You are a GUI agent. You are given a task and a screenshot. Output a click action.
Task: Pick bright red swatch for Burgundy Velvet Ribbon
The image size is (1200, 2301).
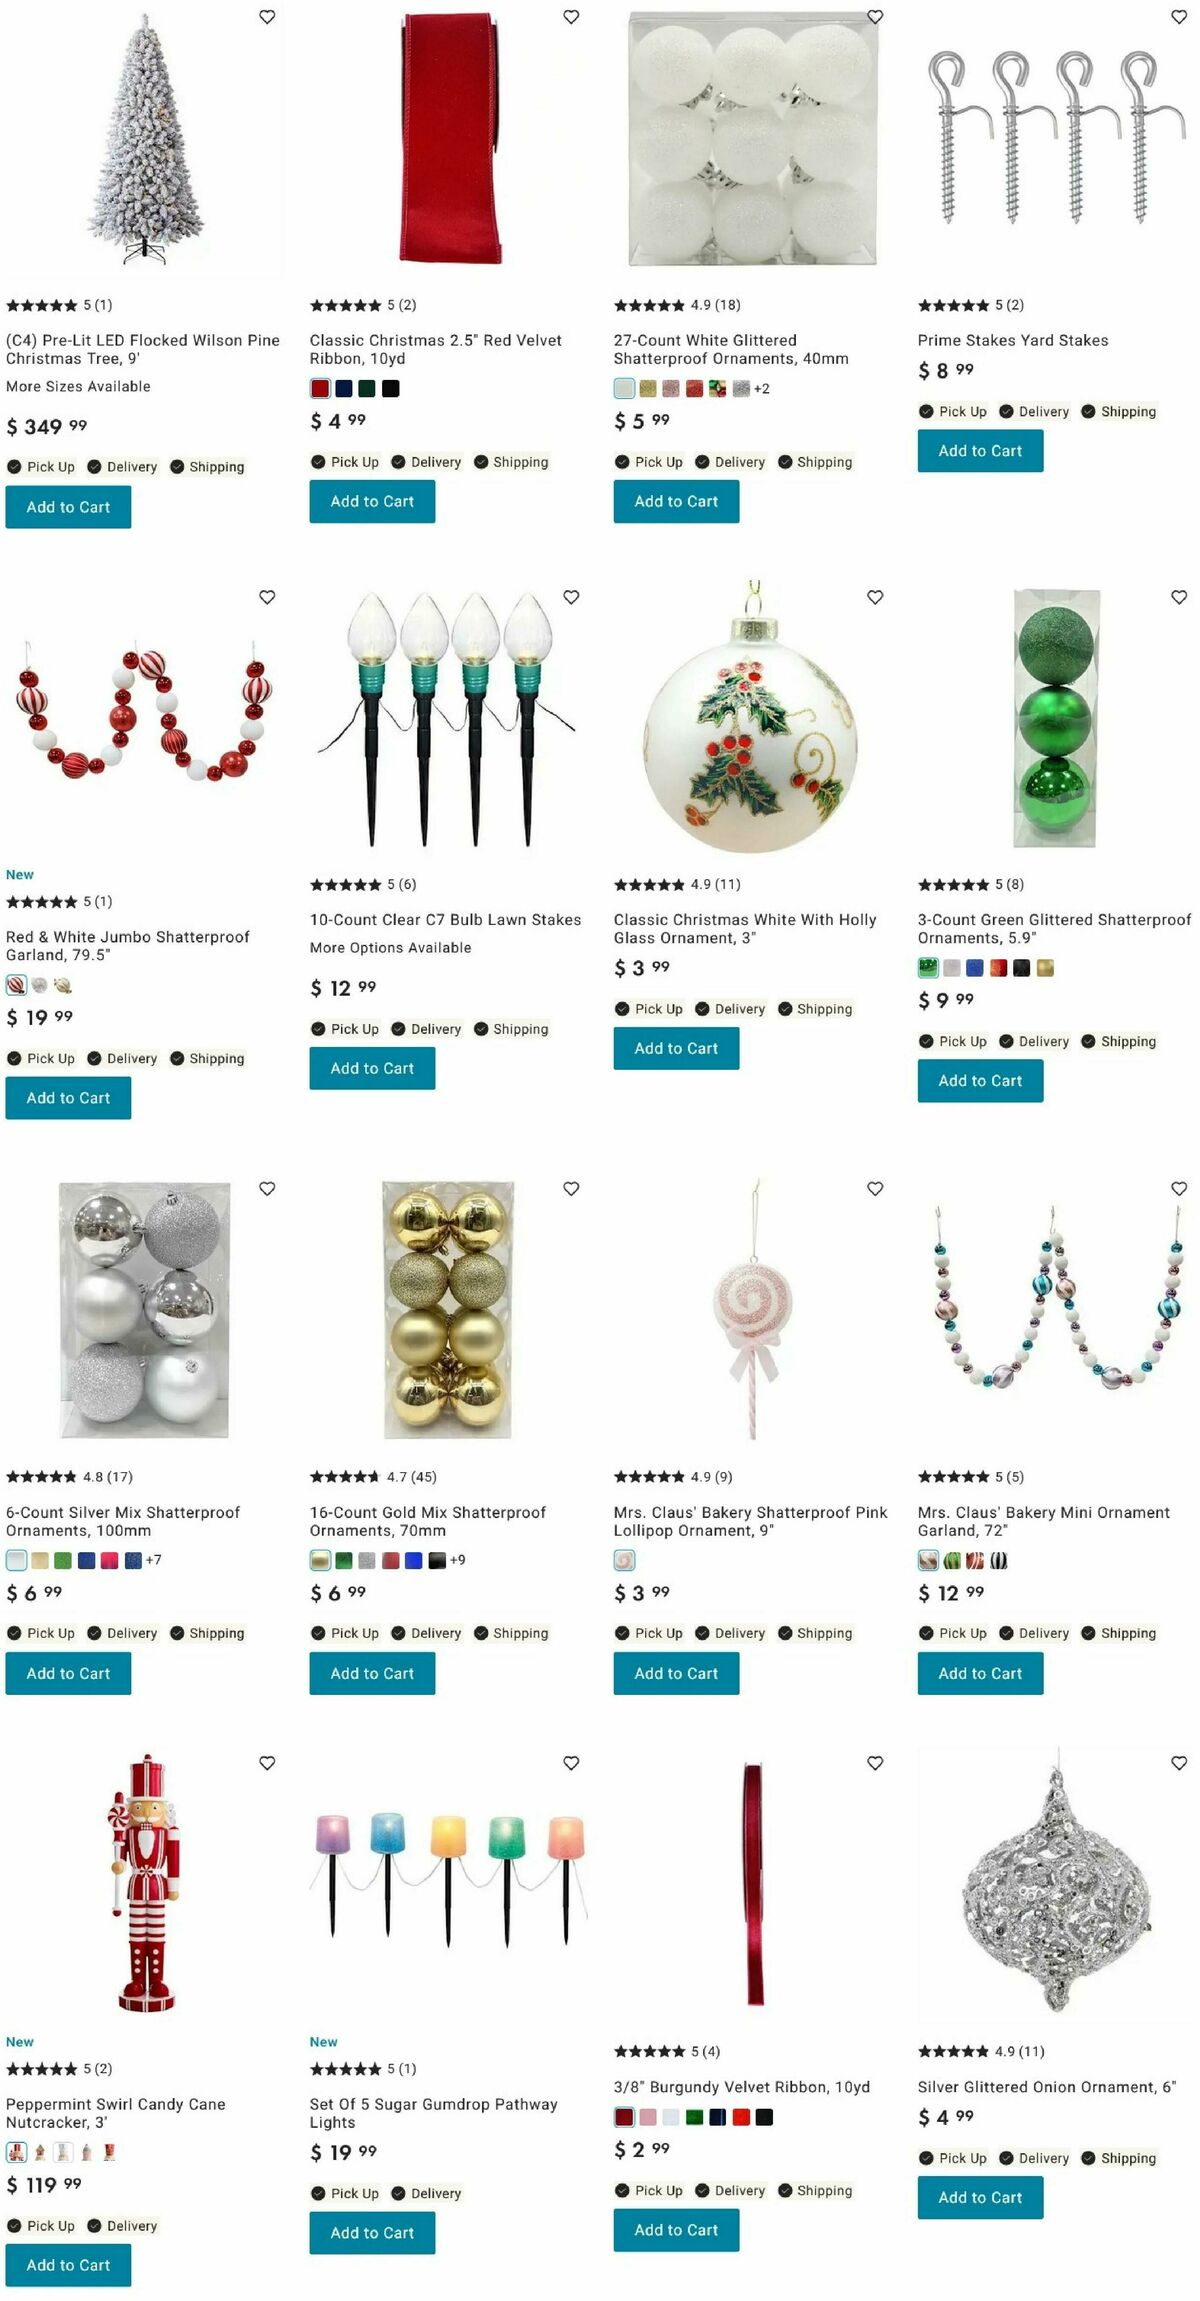[741, 2116]
